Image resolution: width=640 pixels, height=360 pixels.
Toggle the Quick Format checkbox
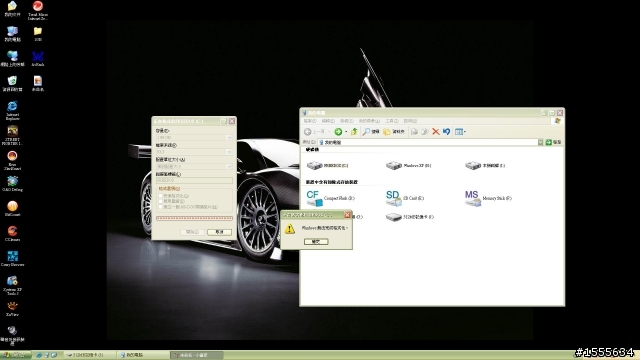click(160, 196)
